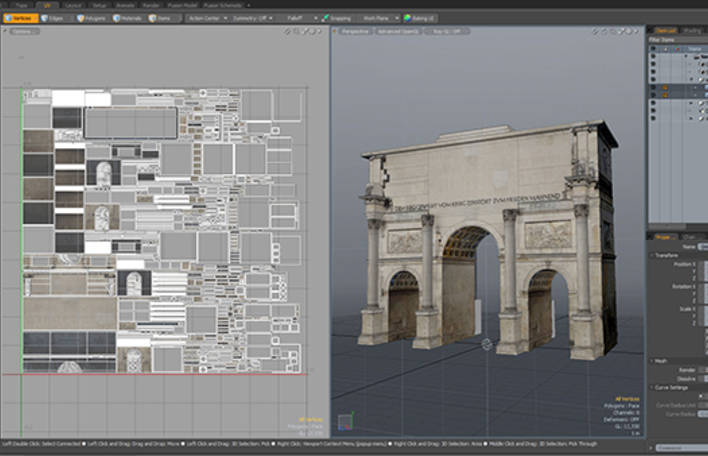Click the rotation pivot handle below the arch
The width and height of the screenshot is (708, 456).
pos(486,344)
